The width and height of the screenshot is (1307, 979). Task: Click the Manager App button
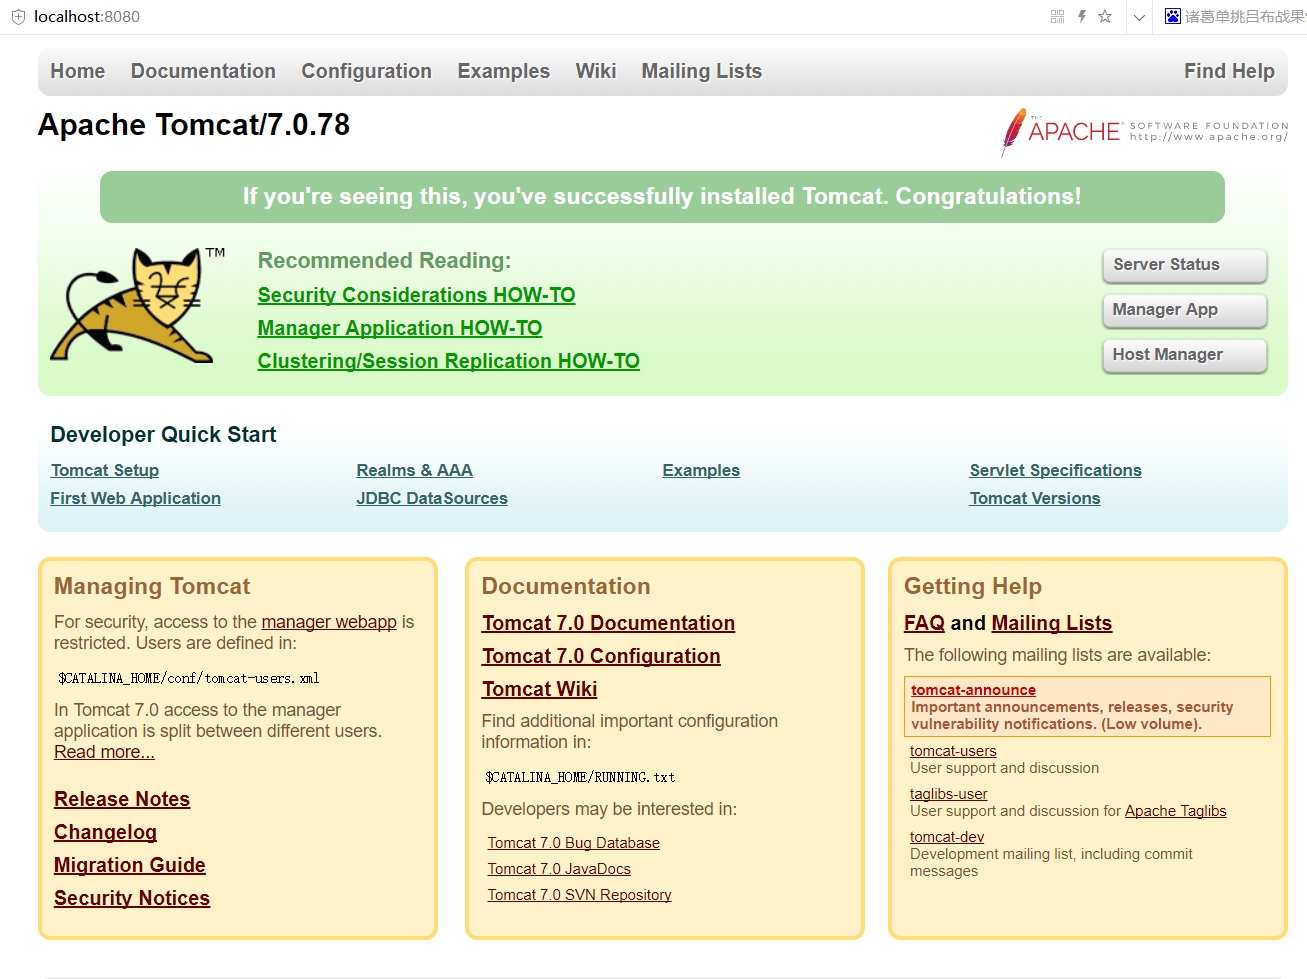click(1185, 310)
